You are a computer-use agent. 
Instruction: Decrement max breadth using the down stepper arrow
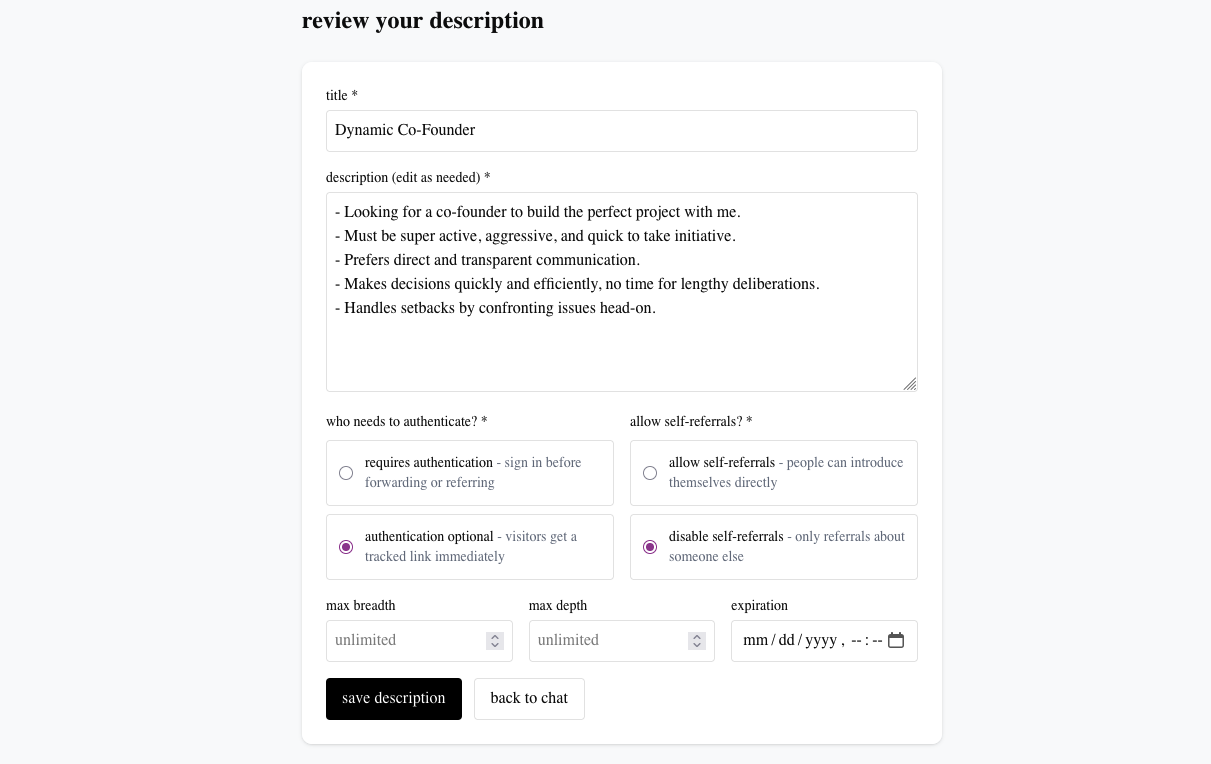[x=495, y=645]
